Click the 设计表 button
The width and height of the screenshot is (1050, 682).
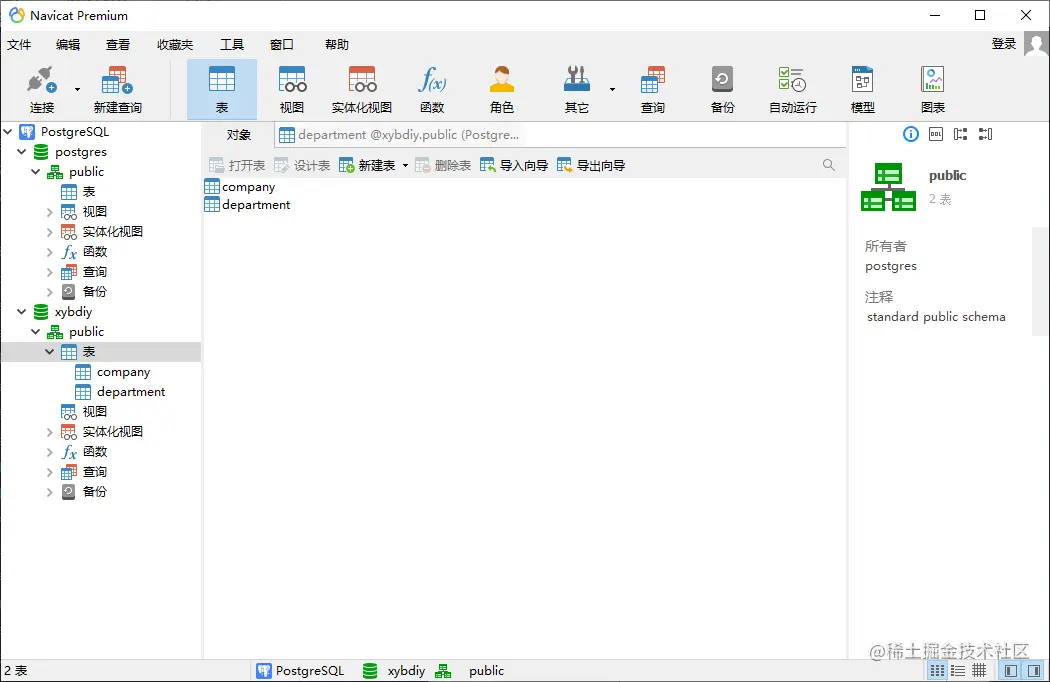303,165
